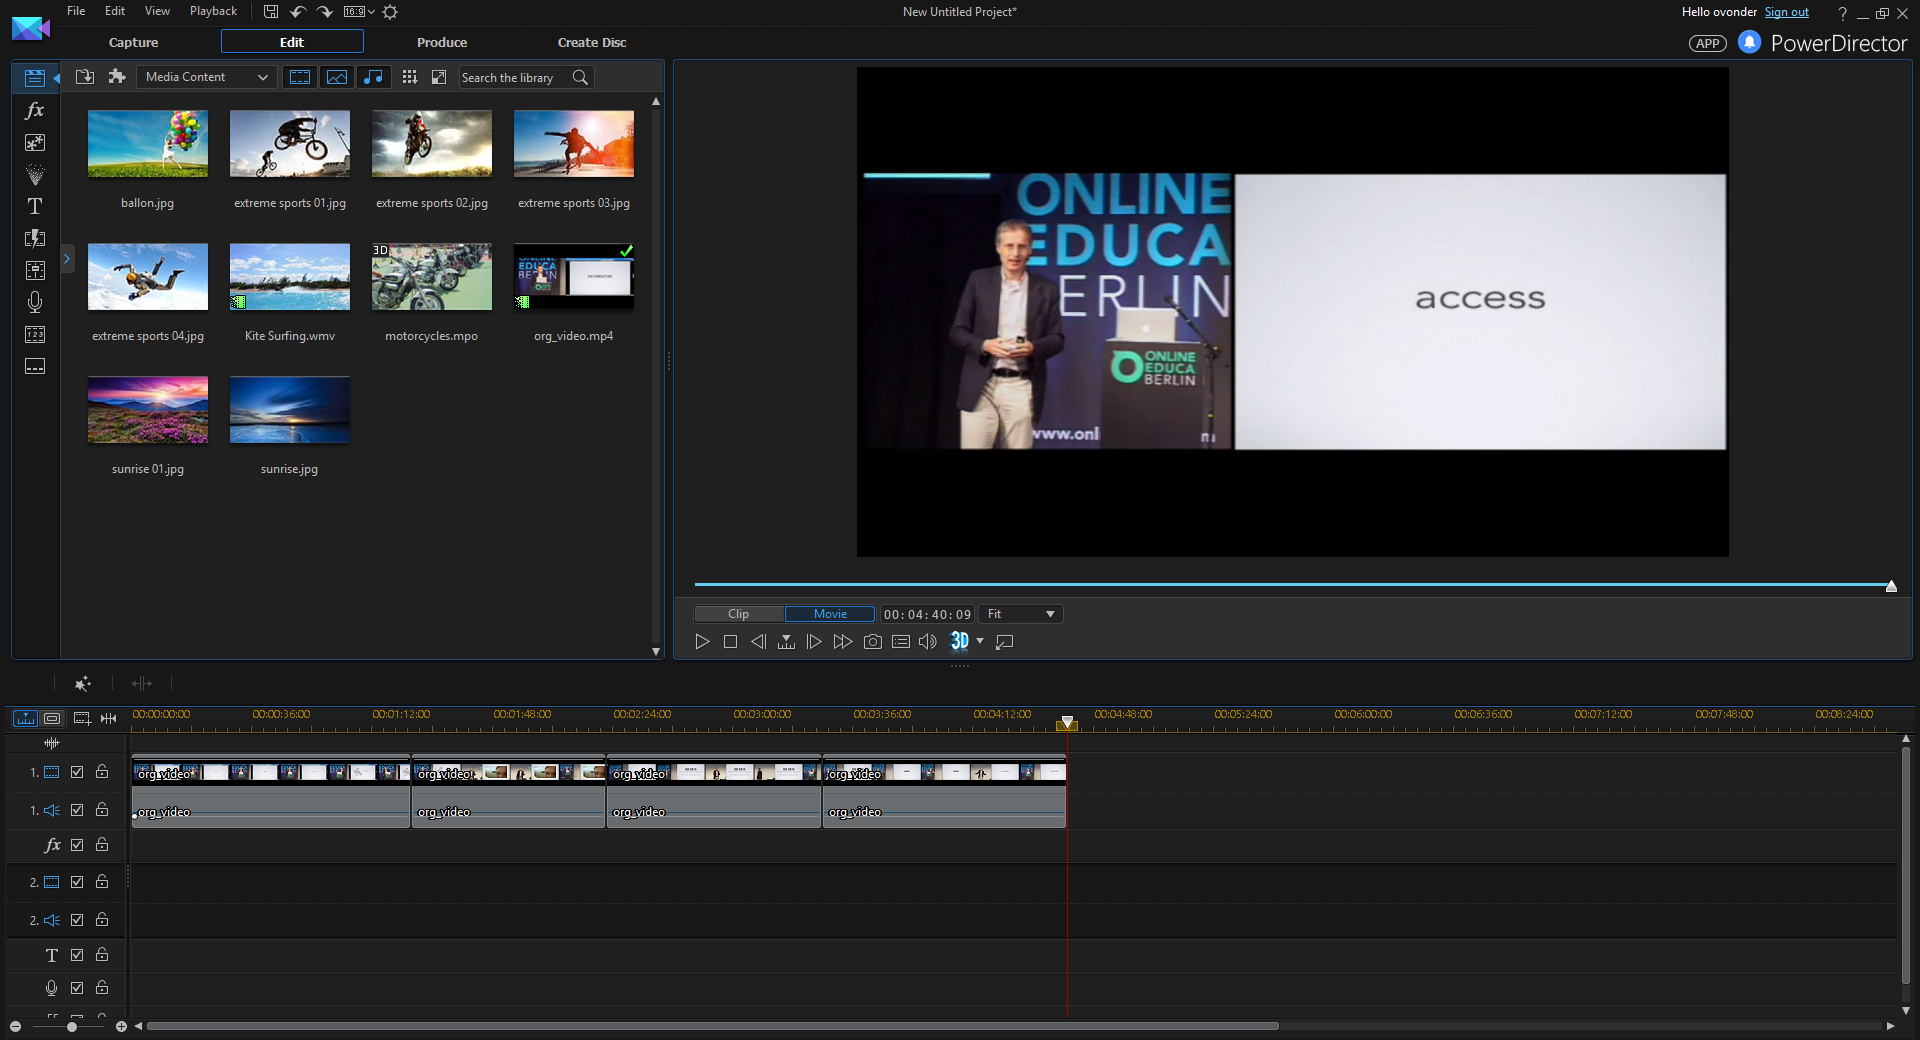Open the 16:9 aspect ratio dropdown
This screenshot has height=1040, width=1920.
point(359,12)
